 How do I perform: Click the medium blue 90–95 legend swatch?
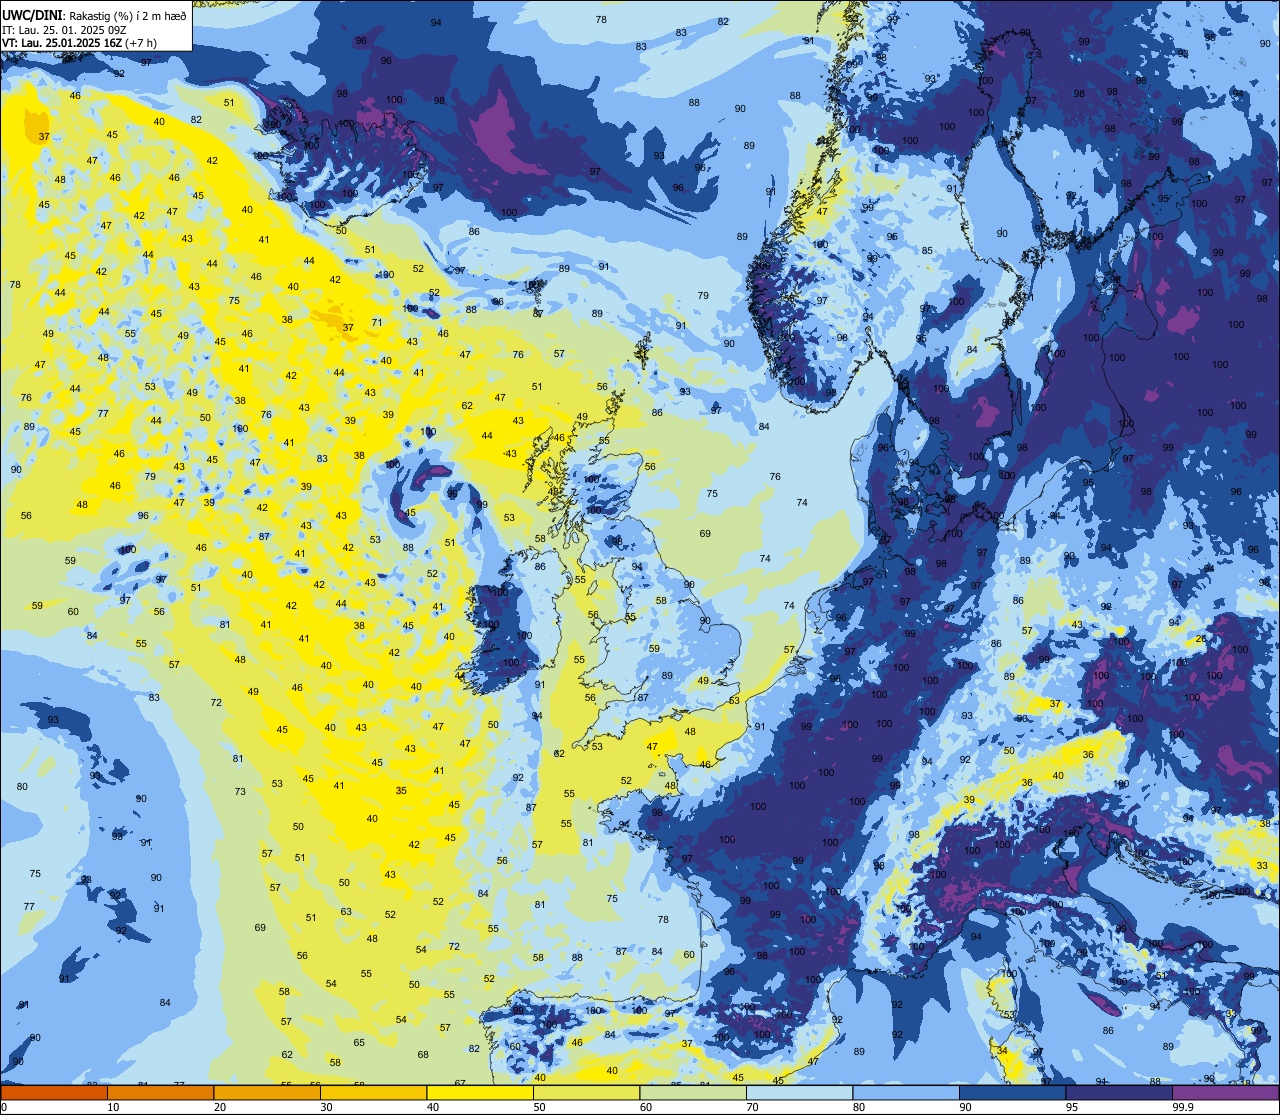coord(1012,1093)
